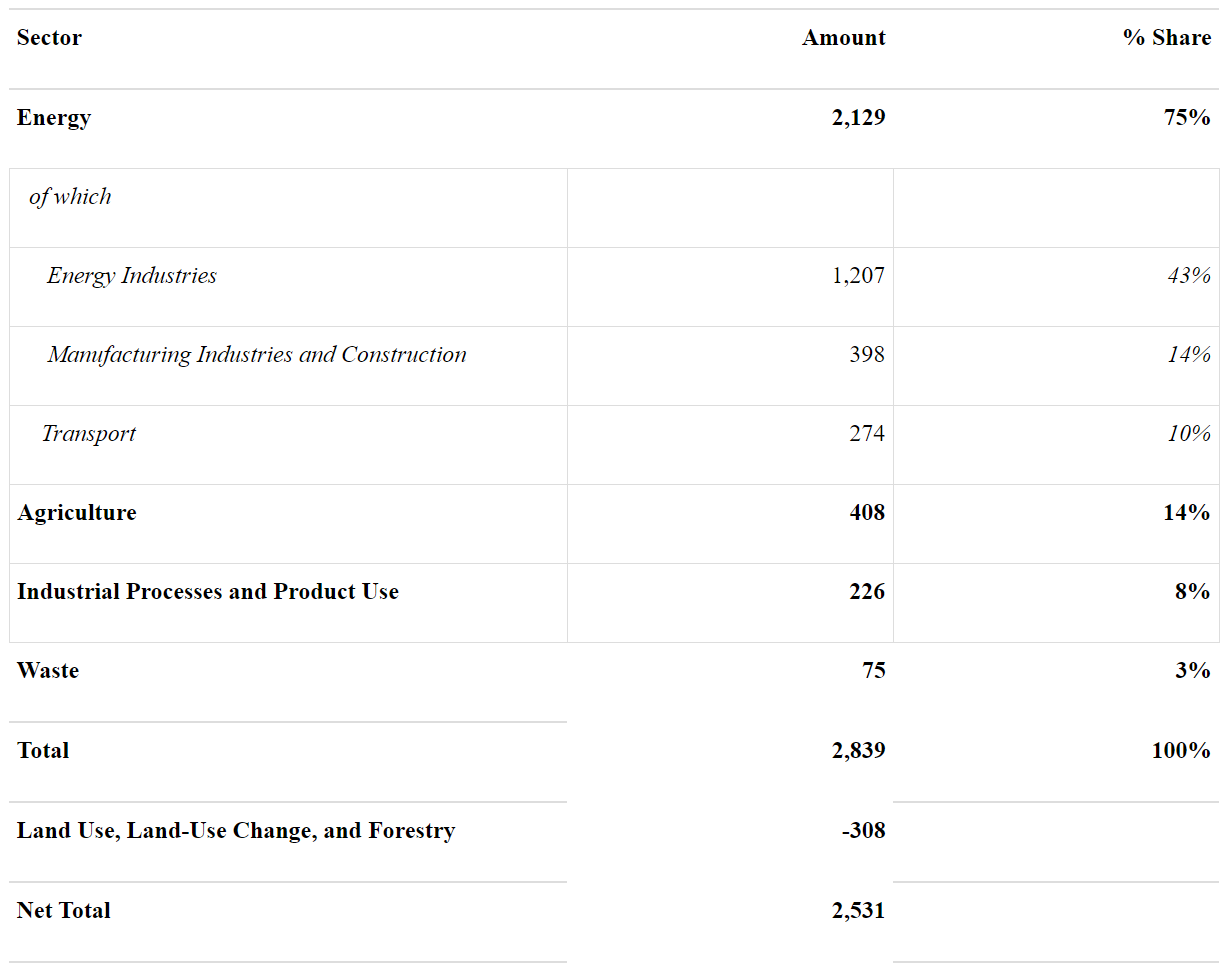Image resolution: width=1231 pixels, height=972 pixels.
Task: Select the % Share column header
Action: [1167, 38]
